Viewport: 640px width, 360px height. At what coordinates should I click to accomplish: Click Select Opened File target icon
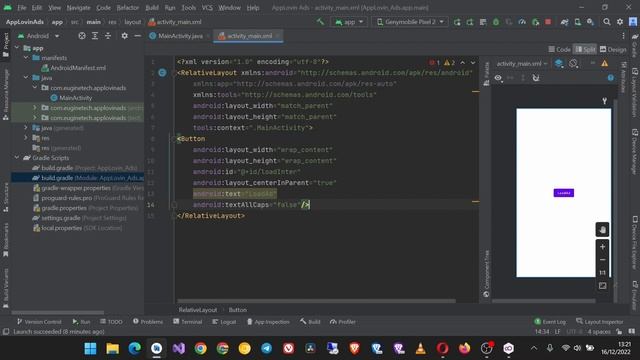tap(82, 36)
